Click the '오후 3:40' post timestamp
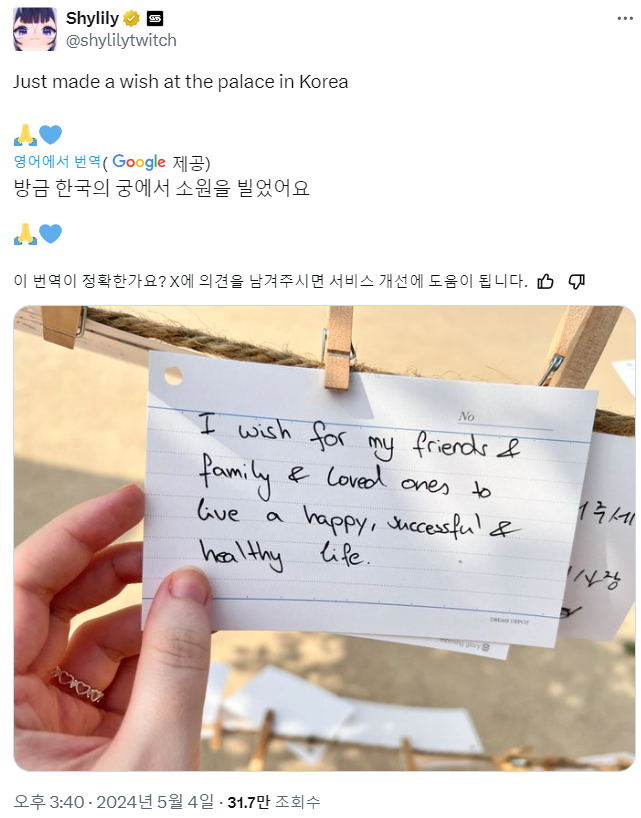Image resolution: width=641 pixels, height=818 pixels. [49, 802]
